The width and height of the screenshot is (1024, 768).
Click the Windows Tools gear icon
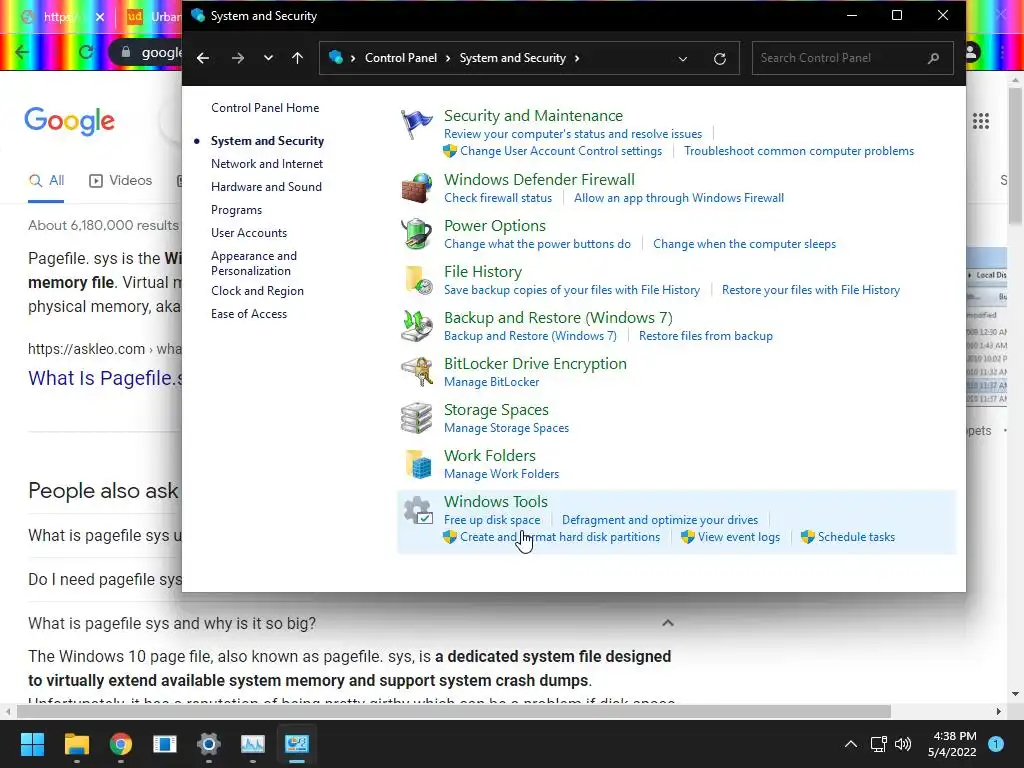418,510
